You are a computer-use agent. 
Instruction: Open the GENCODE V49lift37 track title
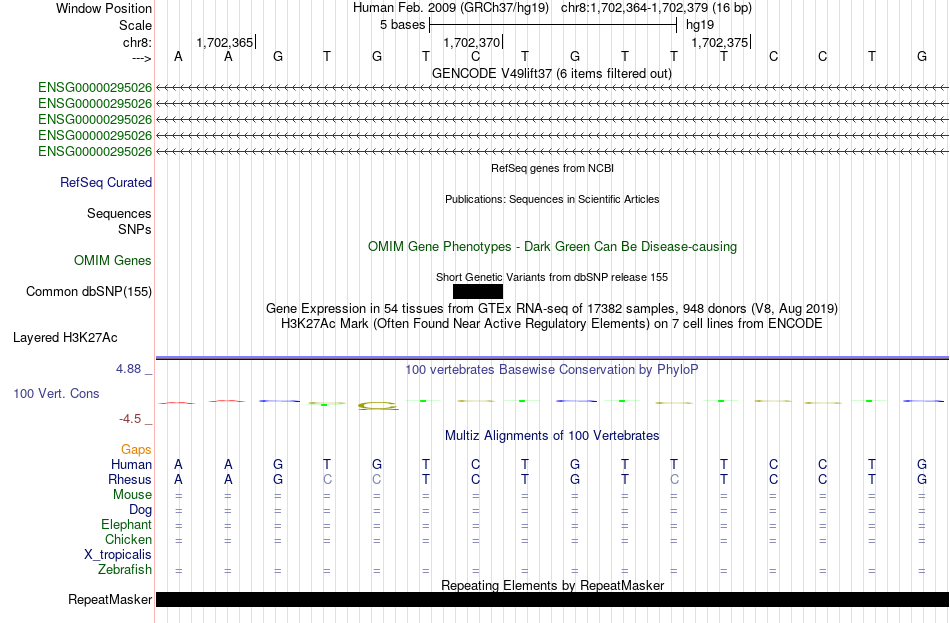coord(552,73)
